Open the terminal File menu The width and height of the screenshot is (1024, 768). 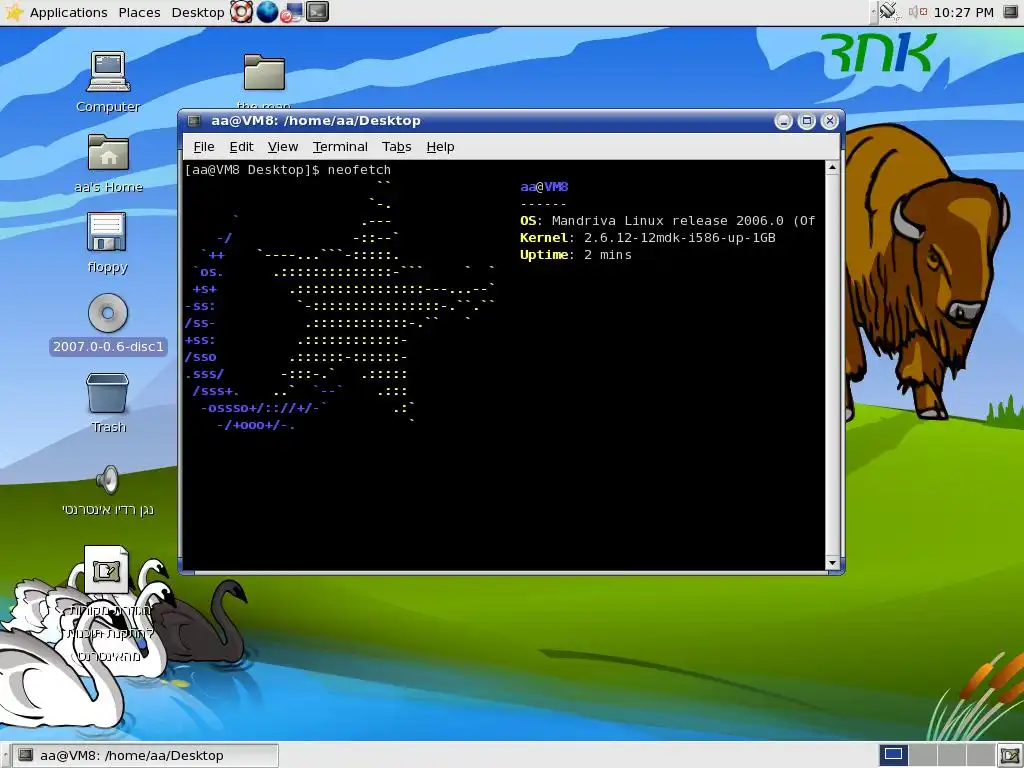[204, 147]
